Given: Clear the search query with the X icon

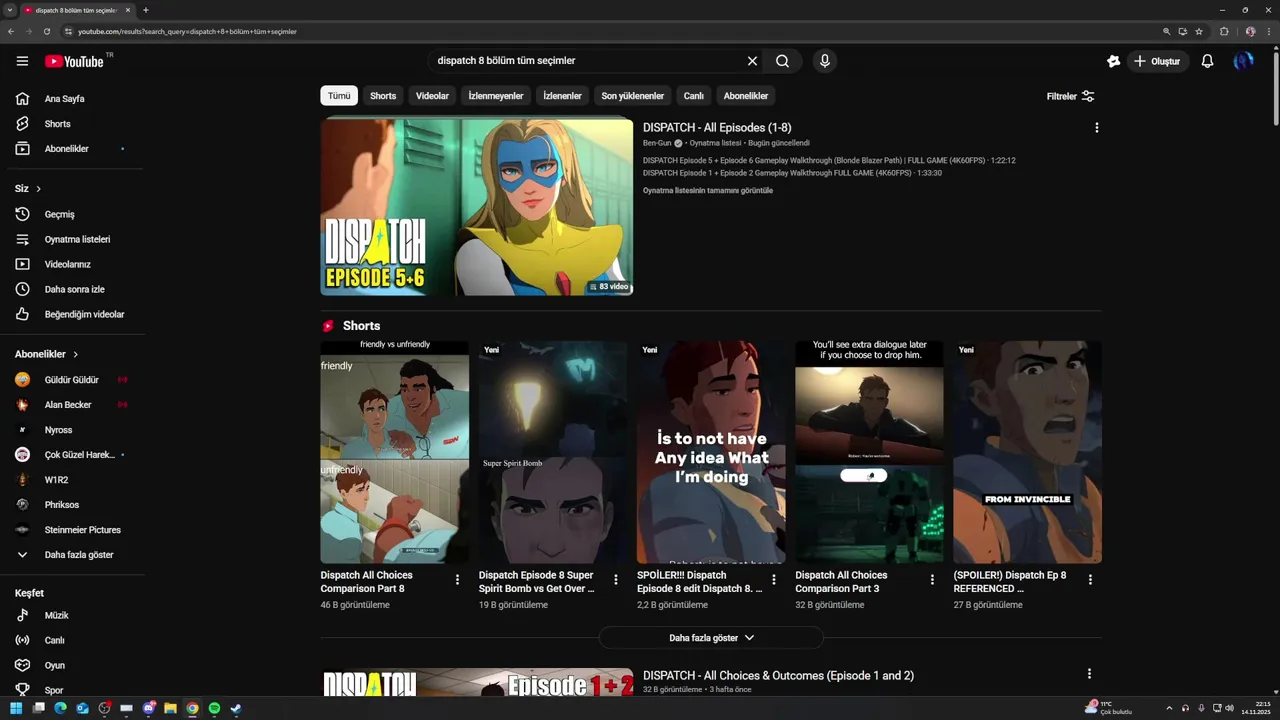Looking at the screenshot, I should pos(752,61).
